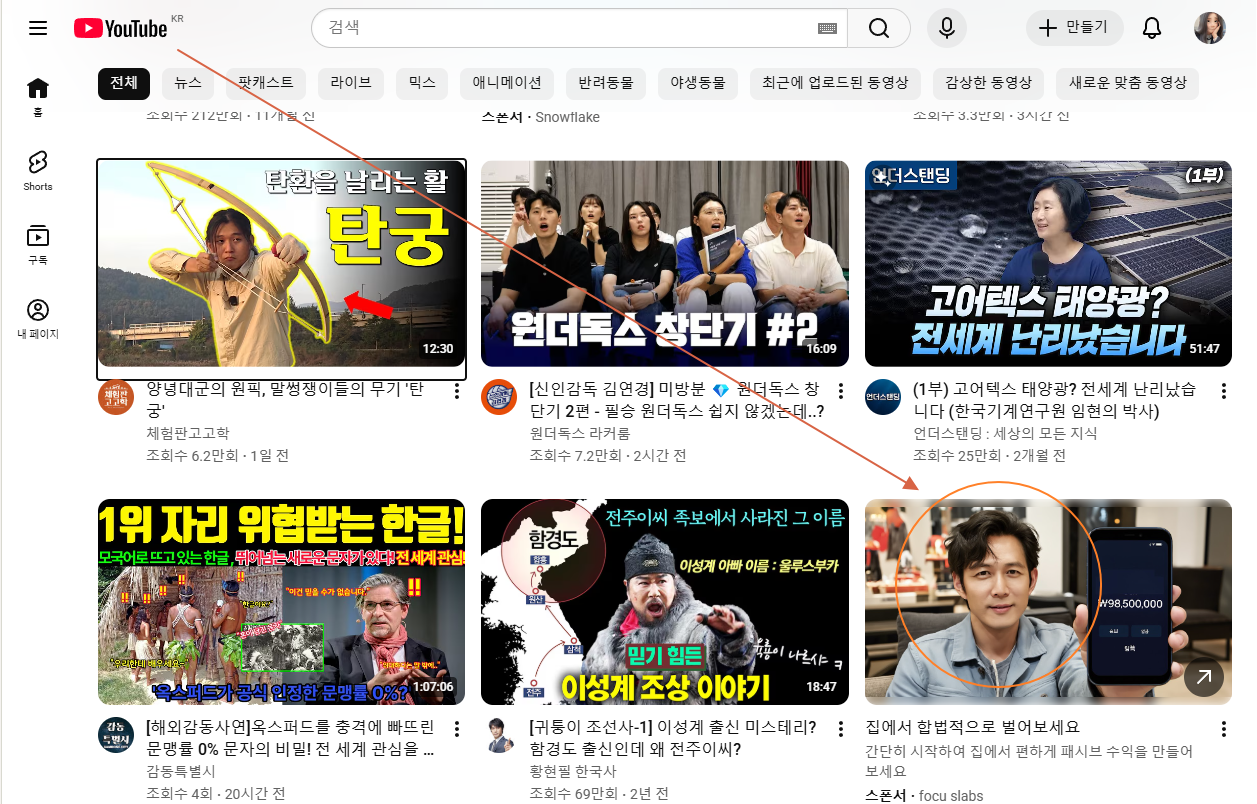Open 원더독스 라커룸 channel name link

pos(580,433)
